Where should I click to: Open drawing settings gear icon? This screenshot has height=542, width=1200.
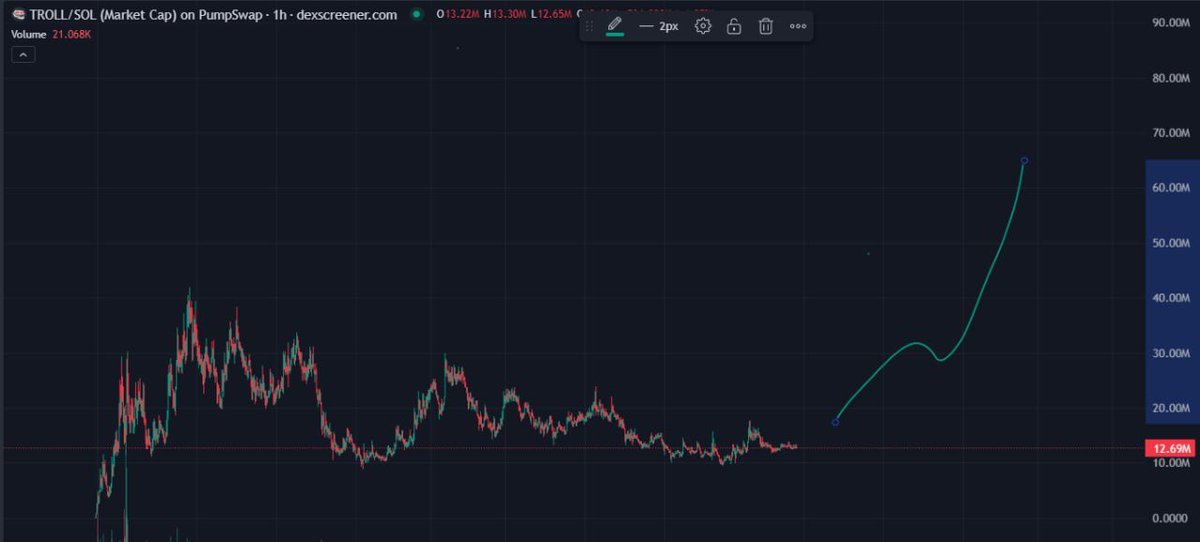click(703, 26)
